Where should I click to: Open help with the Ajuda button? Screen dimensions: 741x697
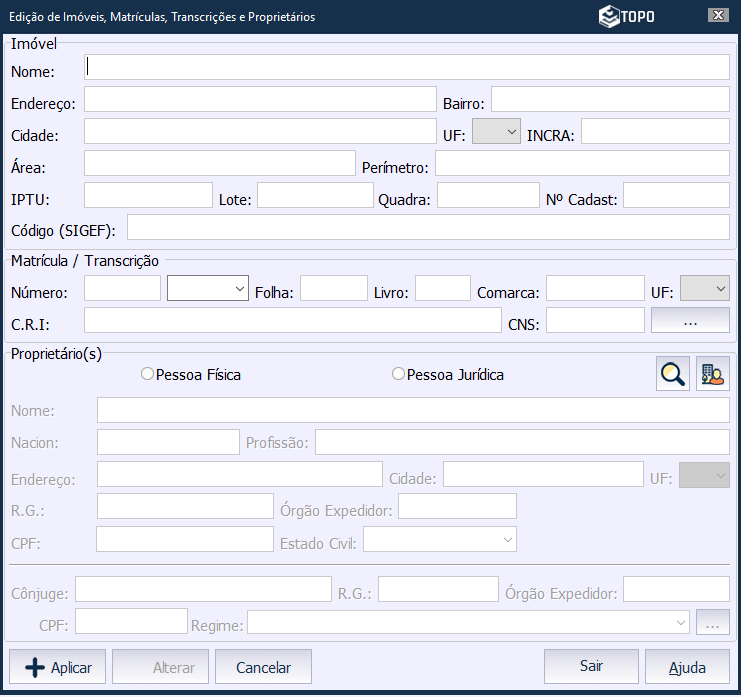[x=687, y=667]
